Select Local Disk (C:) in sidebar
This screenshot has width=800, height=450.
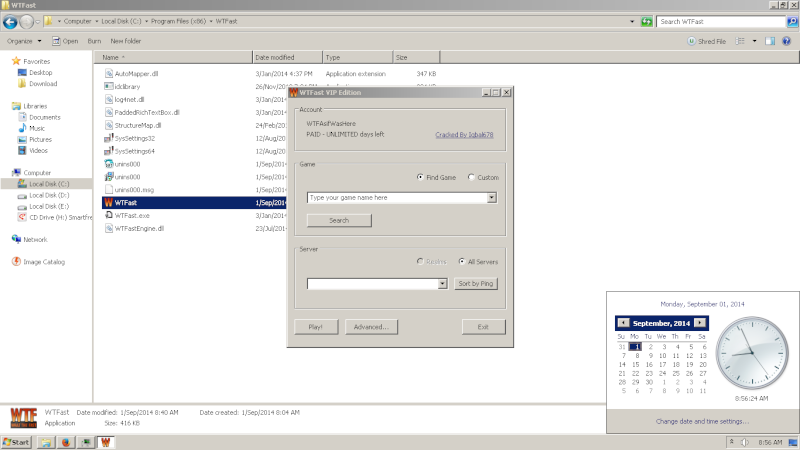tap(48, 184)
